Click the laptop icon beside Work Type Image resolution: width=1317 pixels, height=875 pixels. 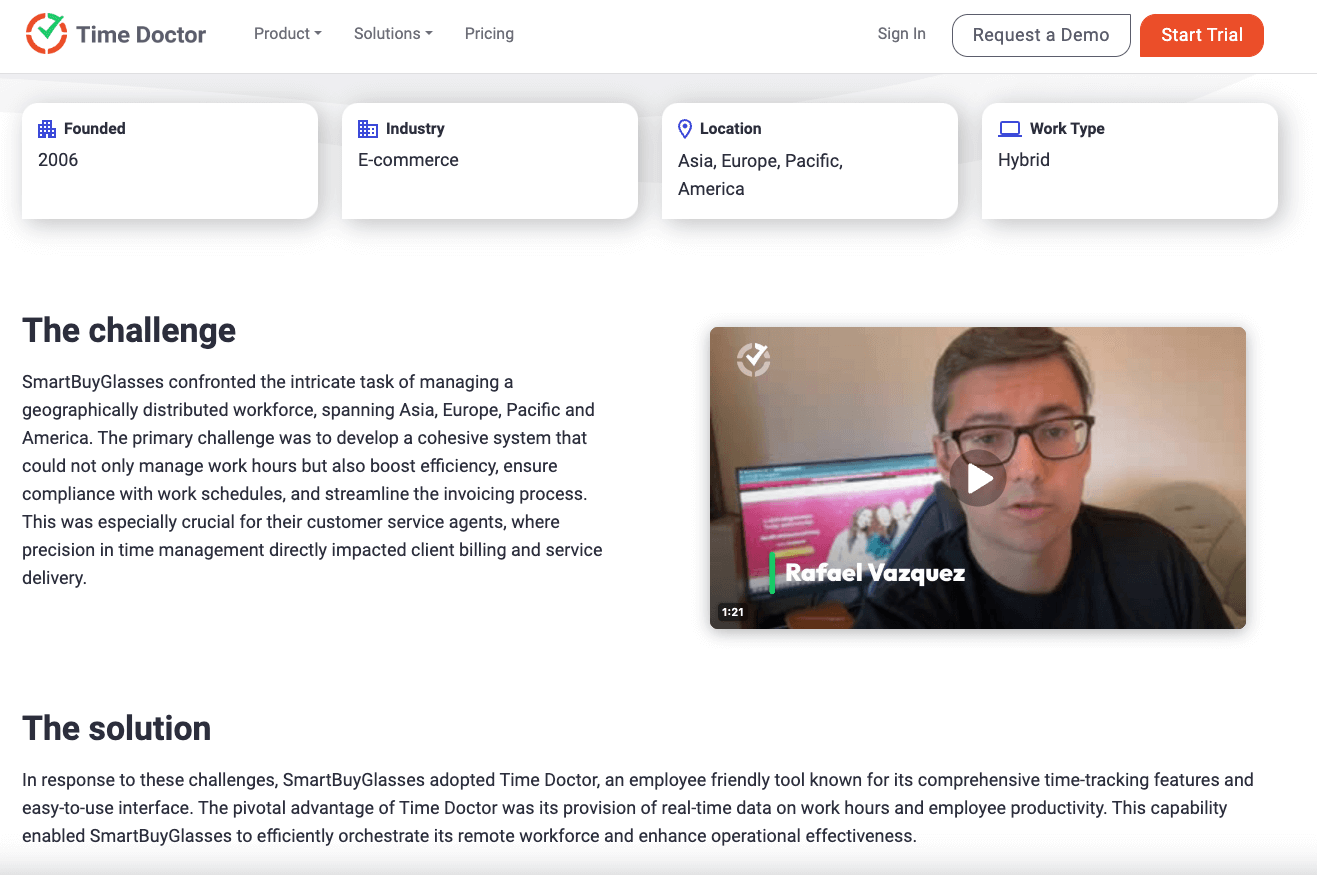click(x=1008, y=128)
